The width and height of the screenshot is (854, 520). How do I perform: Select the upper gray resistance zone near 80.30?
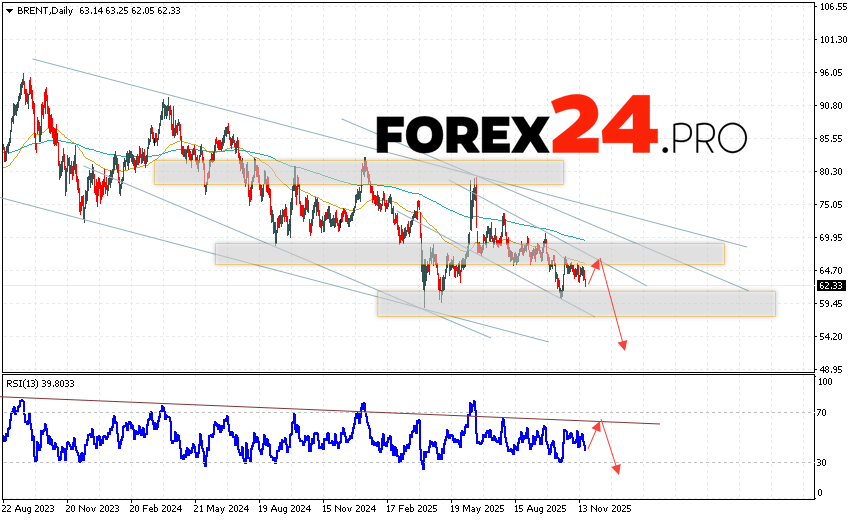point(358,172)
